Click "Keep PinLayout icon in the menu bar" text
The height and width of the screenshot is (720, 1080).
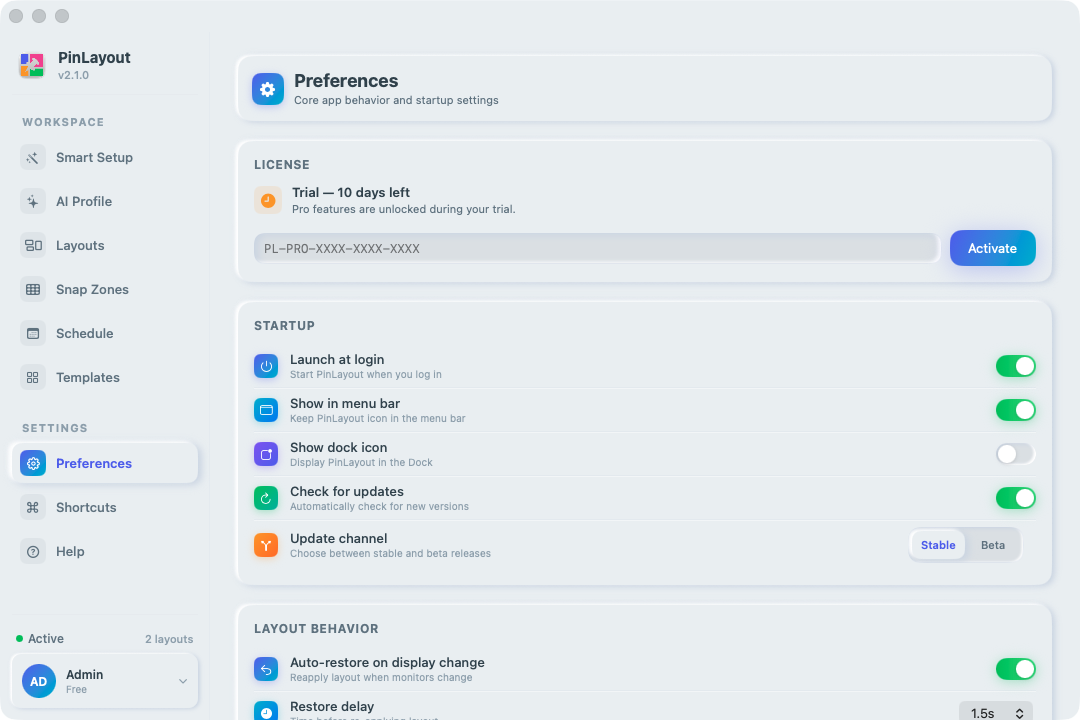click(x=377, y=419)
